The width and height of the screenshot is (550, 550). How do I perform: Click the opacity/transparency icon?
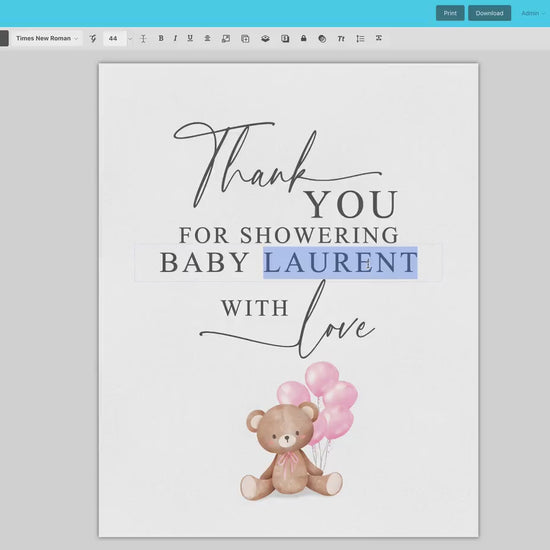[322, 39]
